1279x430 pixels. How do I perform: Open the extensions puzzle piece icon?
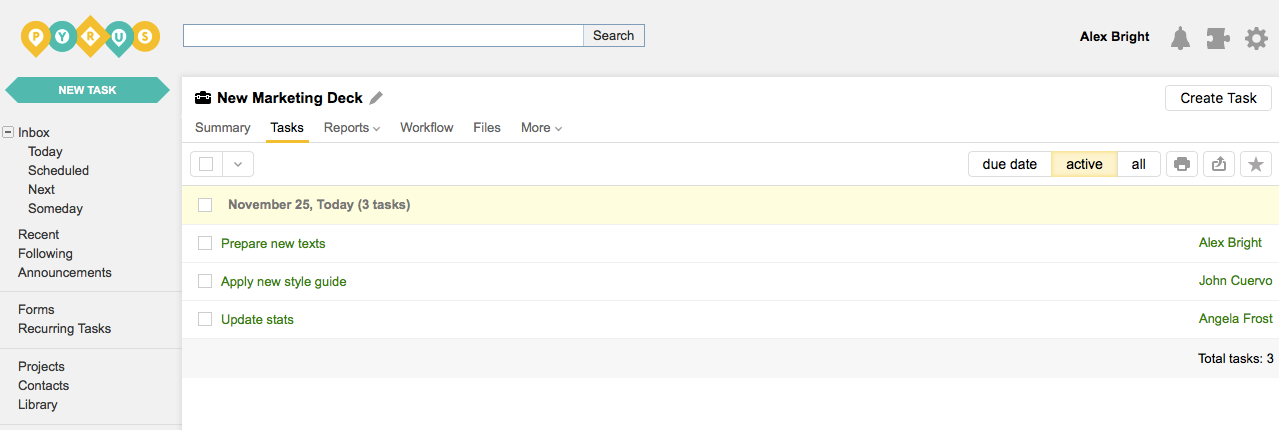1218,38
